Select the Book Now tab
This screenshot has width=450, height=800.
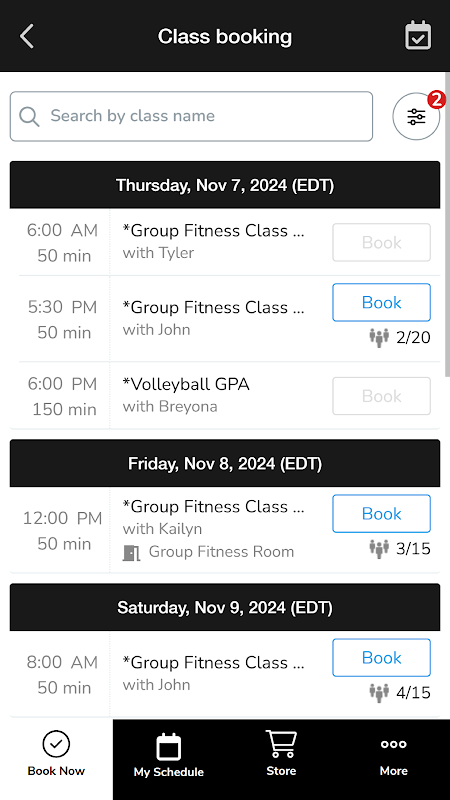(56, 753)
